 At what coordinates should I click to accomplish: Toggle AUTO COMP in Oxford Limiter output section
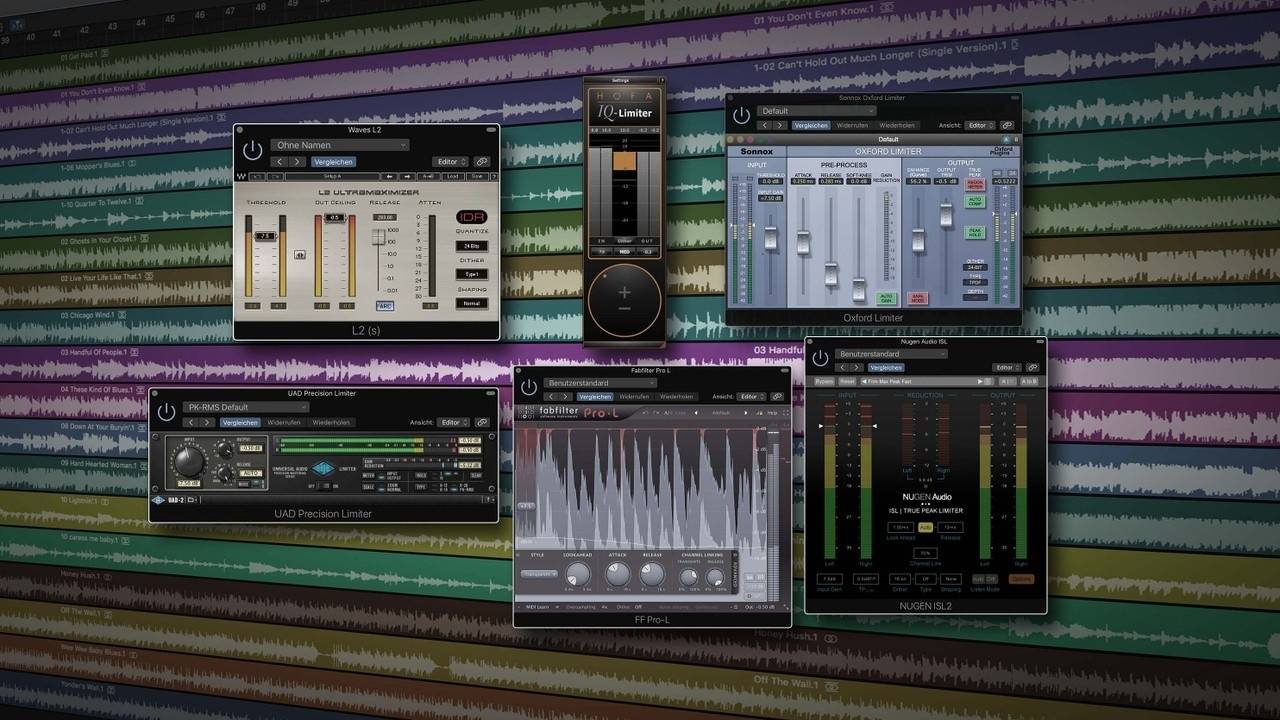click(x=976, y=202)
